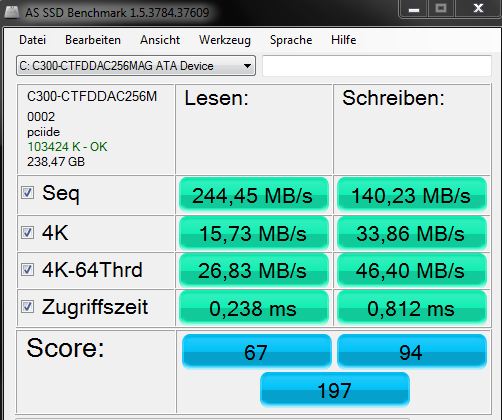Expand the C300-CTFDDAC256MAG drive dropdown
This screenshot has height=420, width=502.
coord(136,66)
